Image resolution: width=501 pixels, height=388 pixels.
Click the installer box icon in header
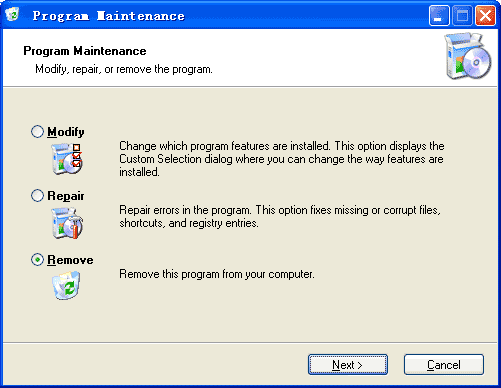pyautogui.click(x=468, y=56)
